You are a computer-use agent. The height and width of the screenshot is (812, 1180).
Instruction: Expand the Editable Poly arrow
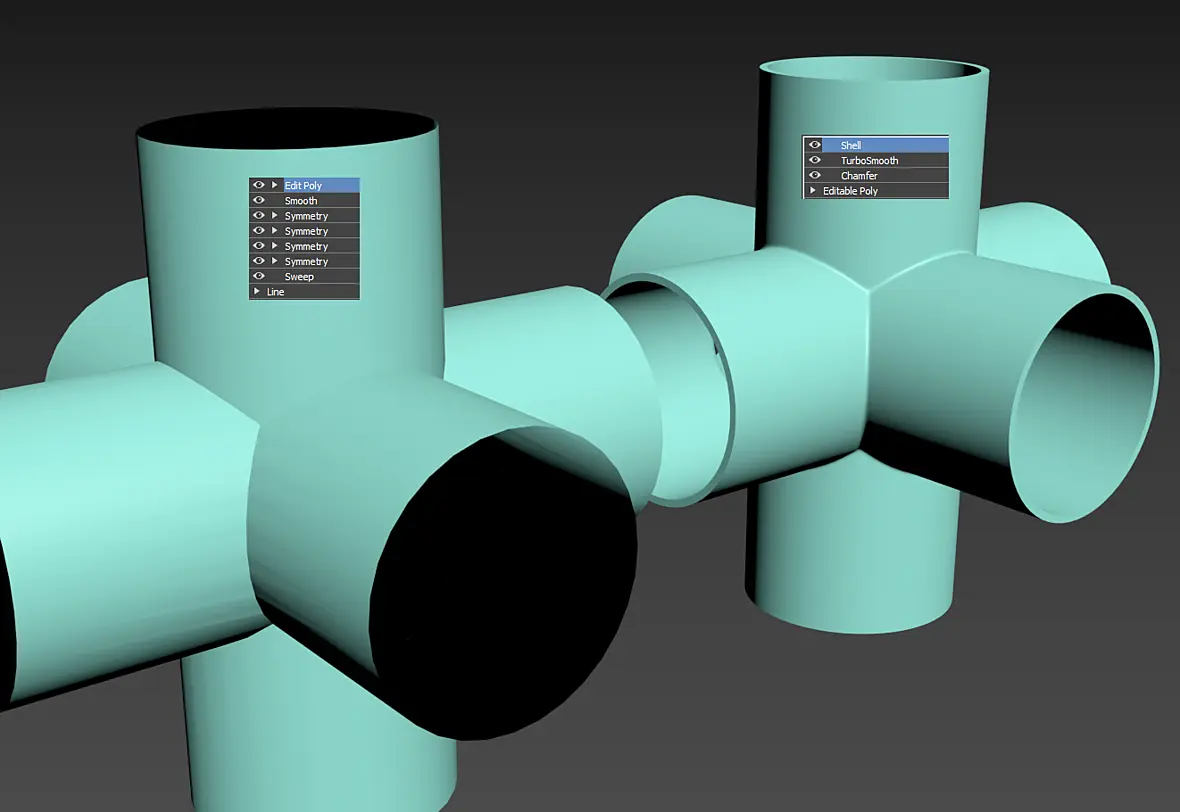(x=812, y=190)
